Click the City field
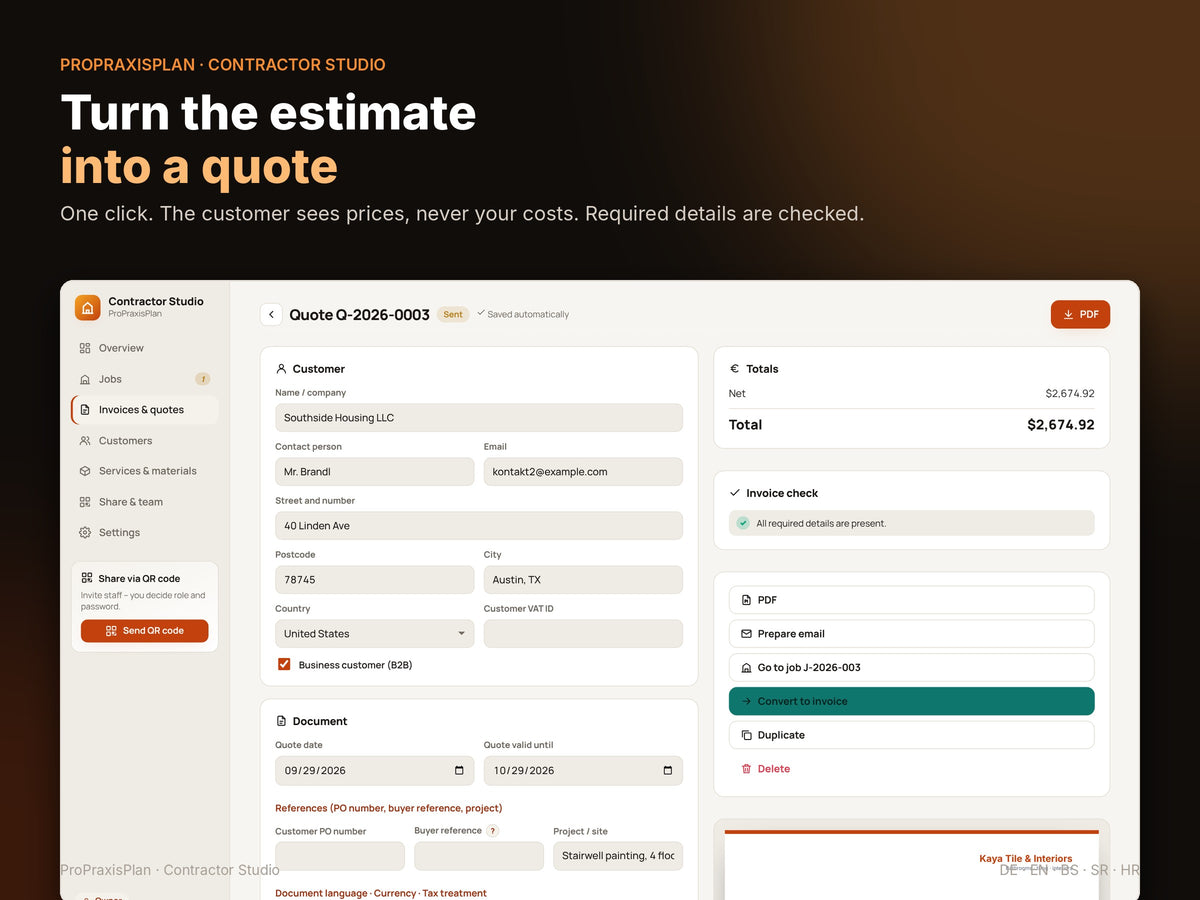The image size is (1200, 900). (x=583, y=580)
